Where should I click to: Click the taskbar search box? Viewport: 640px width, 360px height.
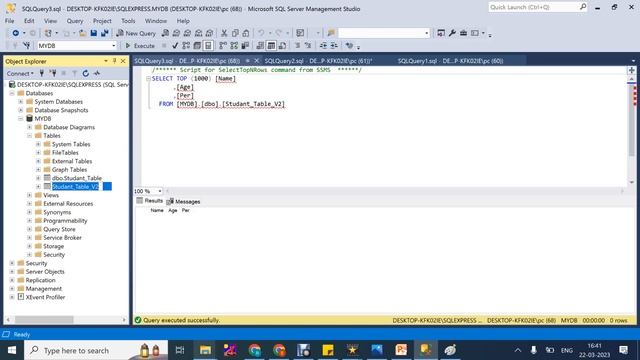point(96,350)
